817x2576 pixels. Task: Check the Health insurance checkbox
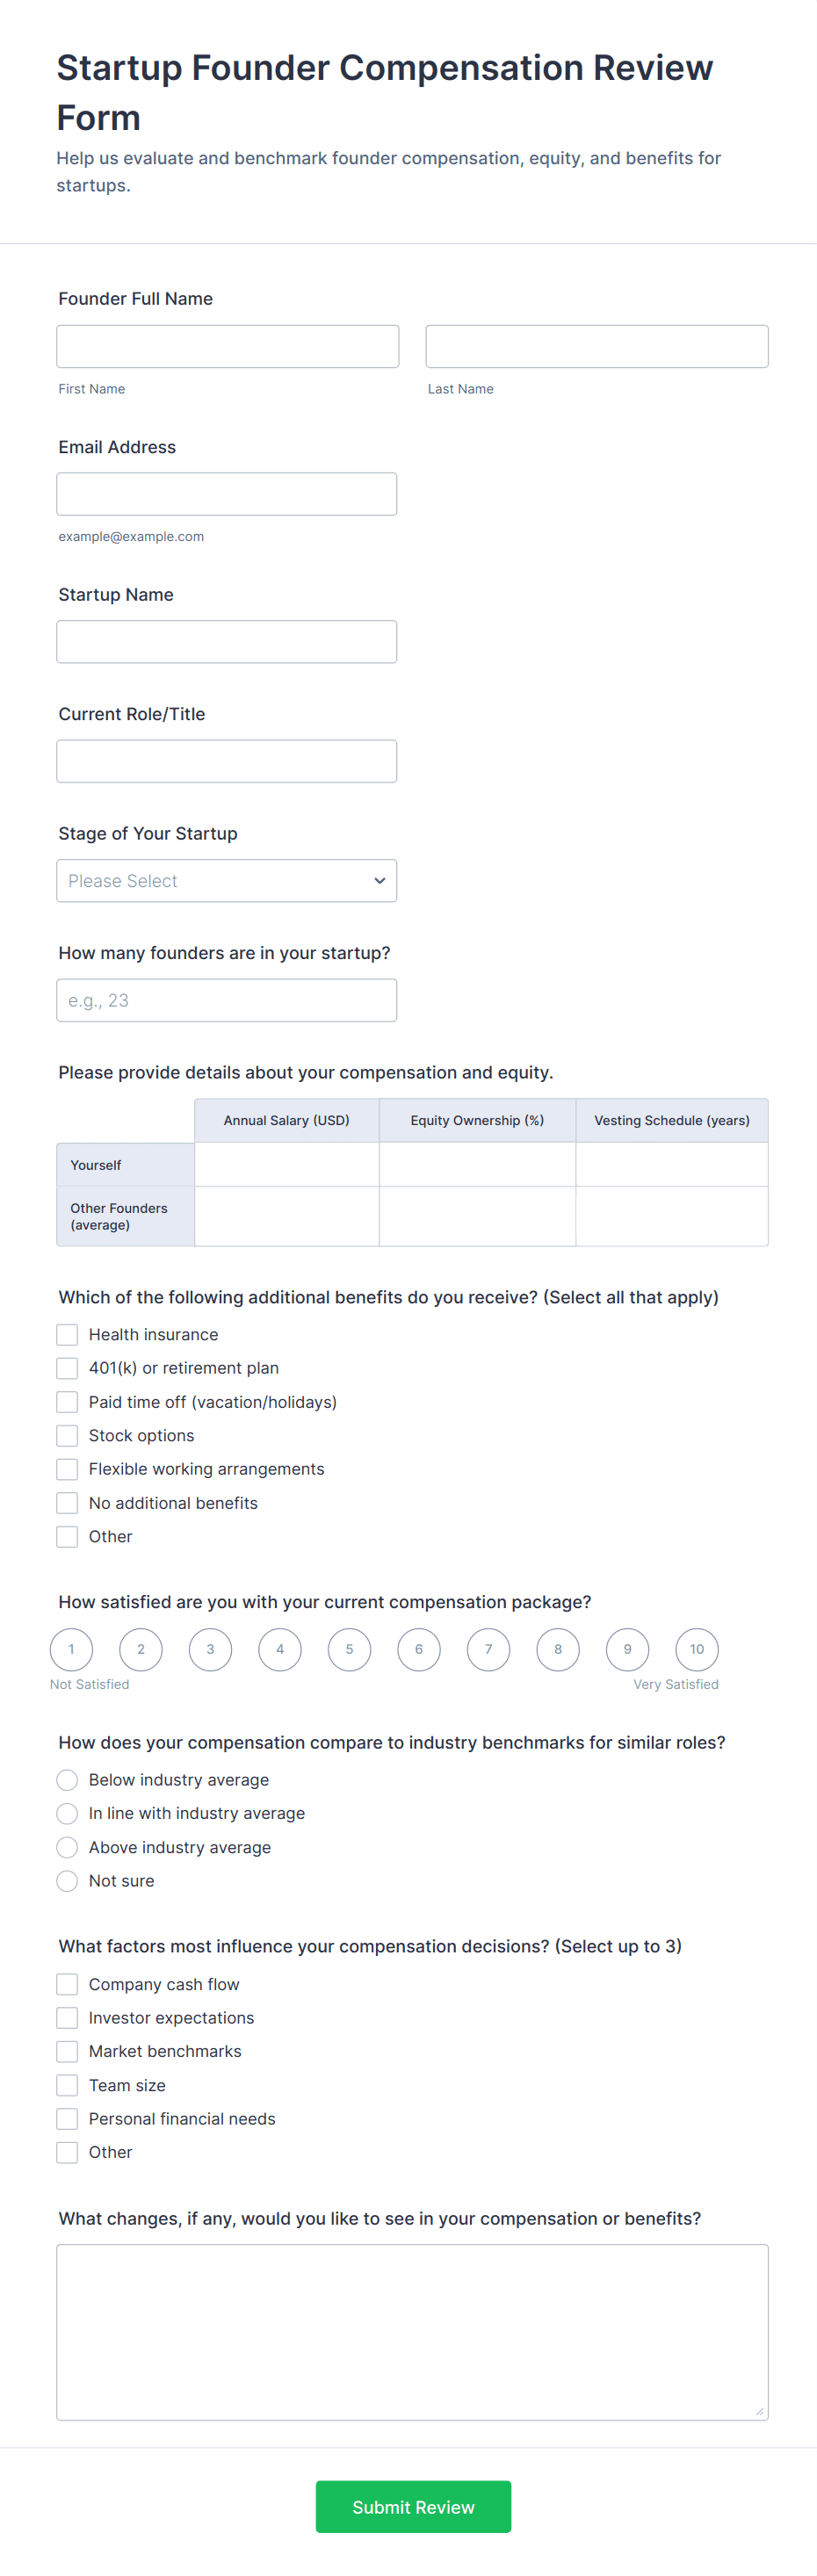(x=67, y=1334)
